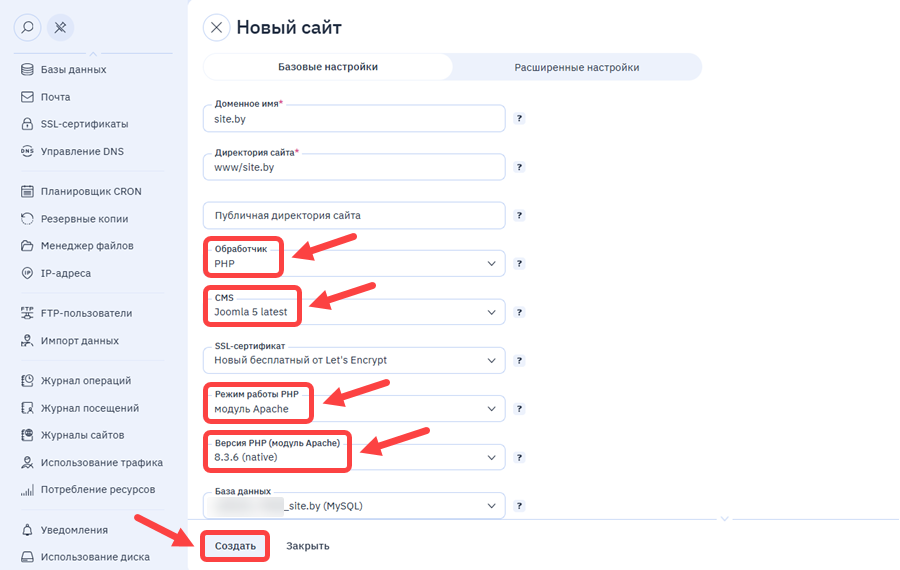
Task: Expand the CMS Joomla 5 latest dropdown
Action: [x=354, y=312]
